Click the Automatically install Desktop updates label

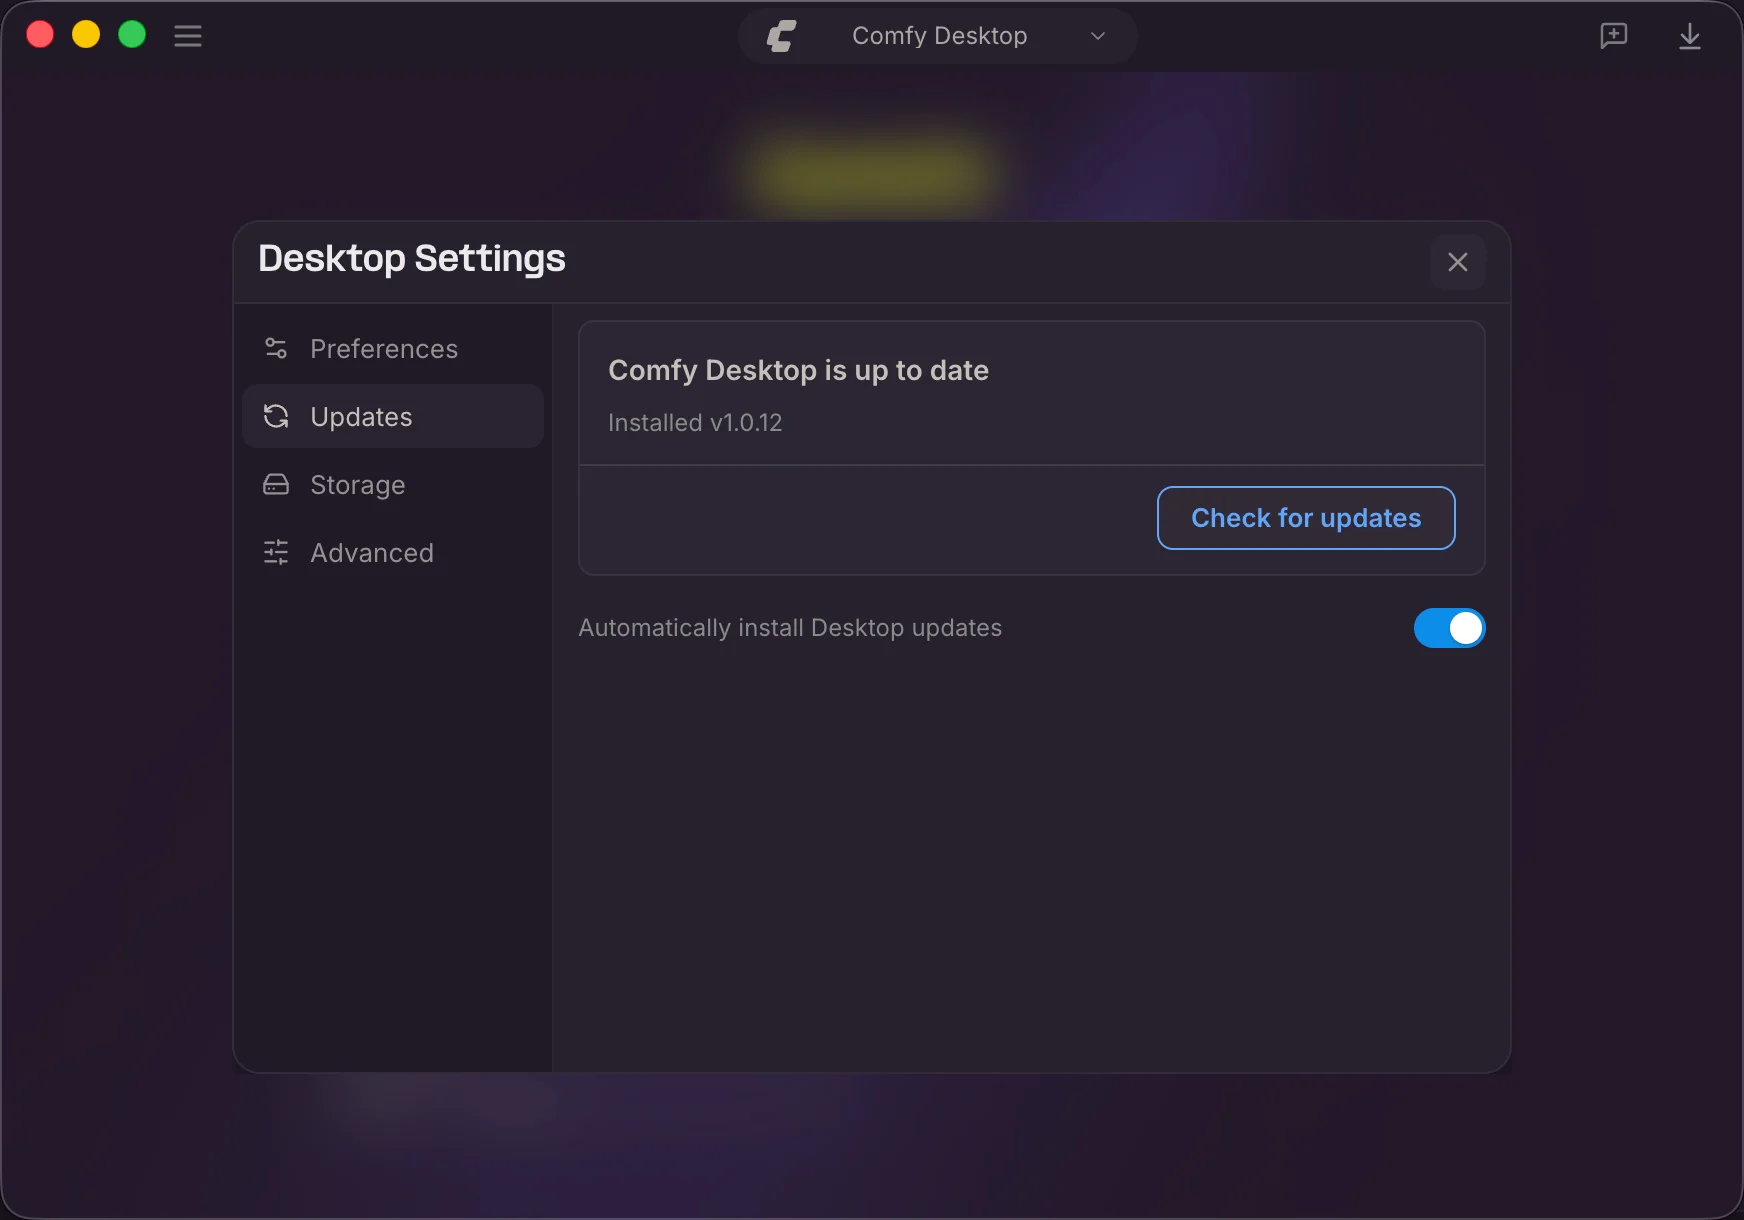pos(790,628)
